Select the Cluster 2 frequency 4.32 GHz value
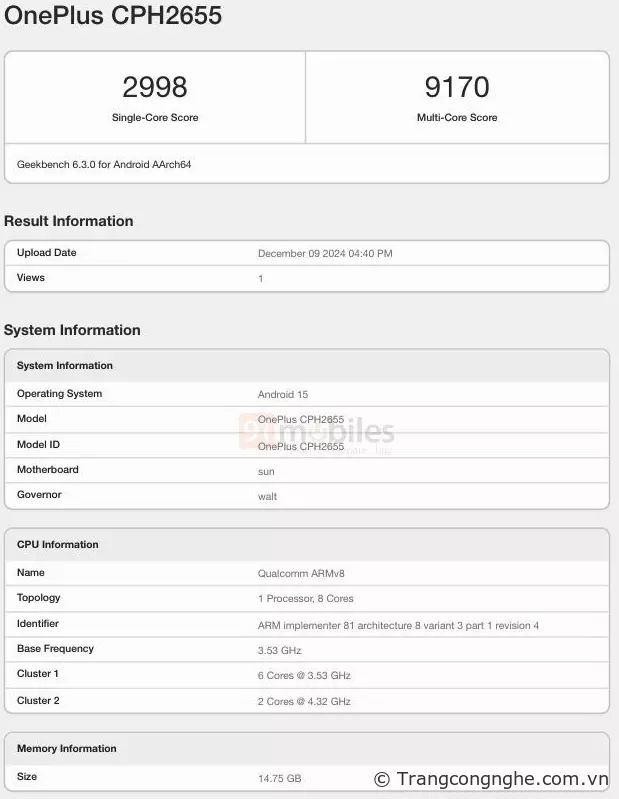The width and height of the screenshot is (619, 799). (304, 702)
